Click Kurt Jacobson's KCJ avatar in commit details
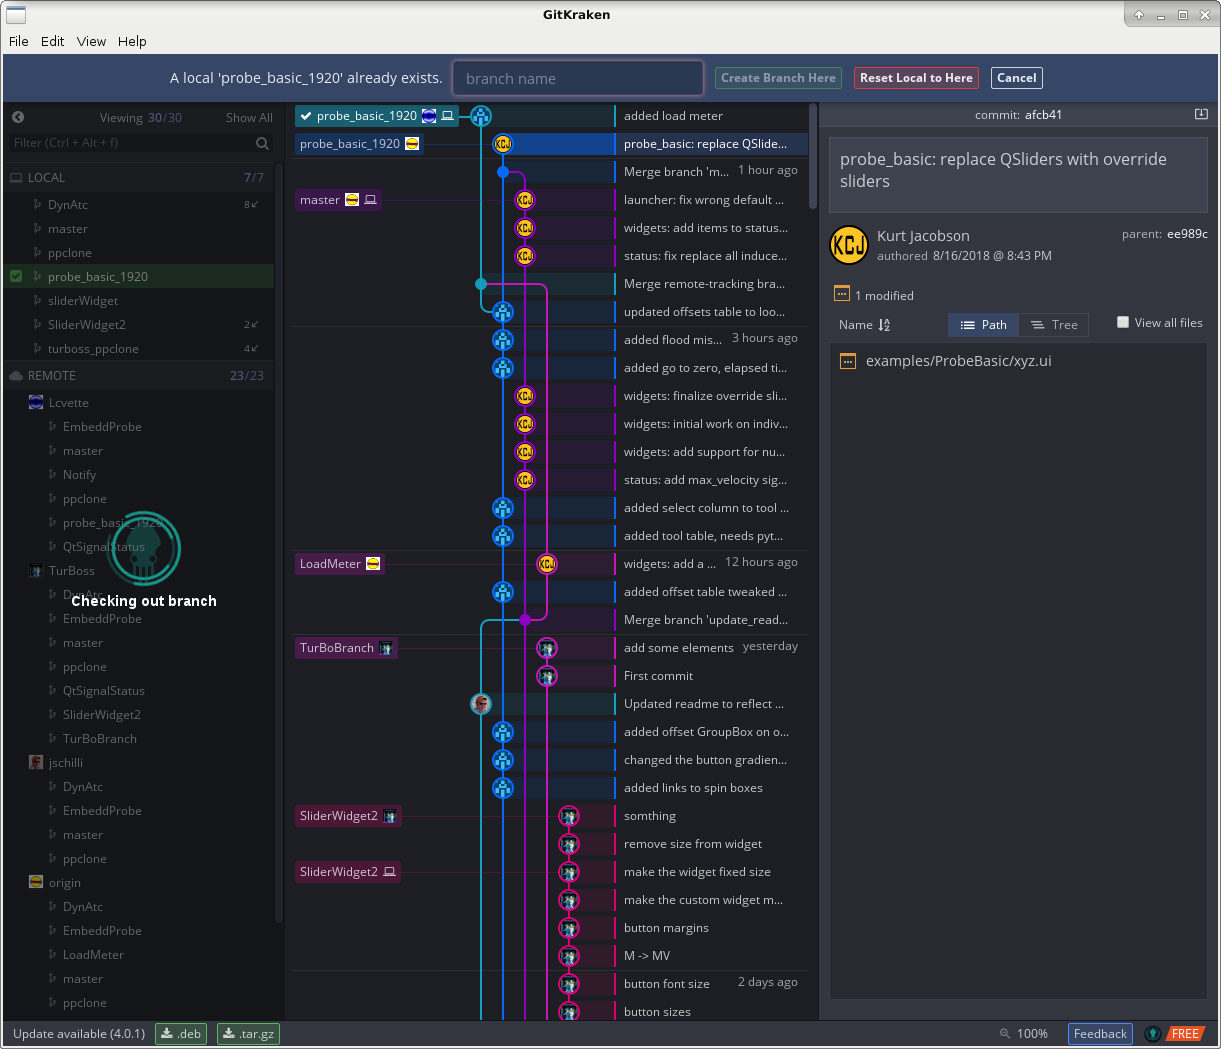 coord(849,245)
